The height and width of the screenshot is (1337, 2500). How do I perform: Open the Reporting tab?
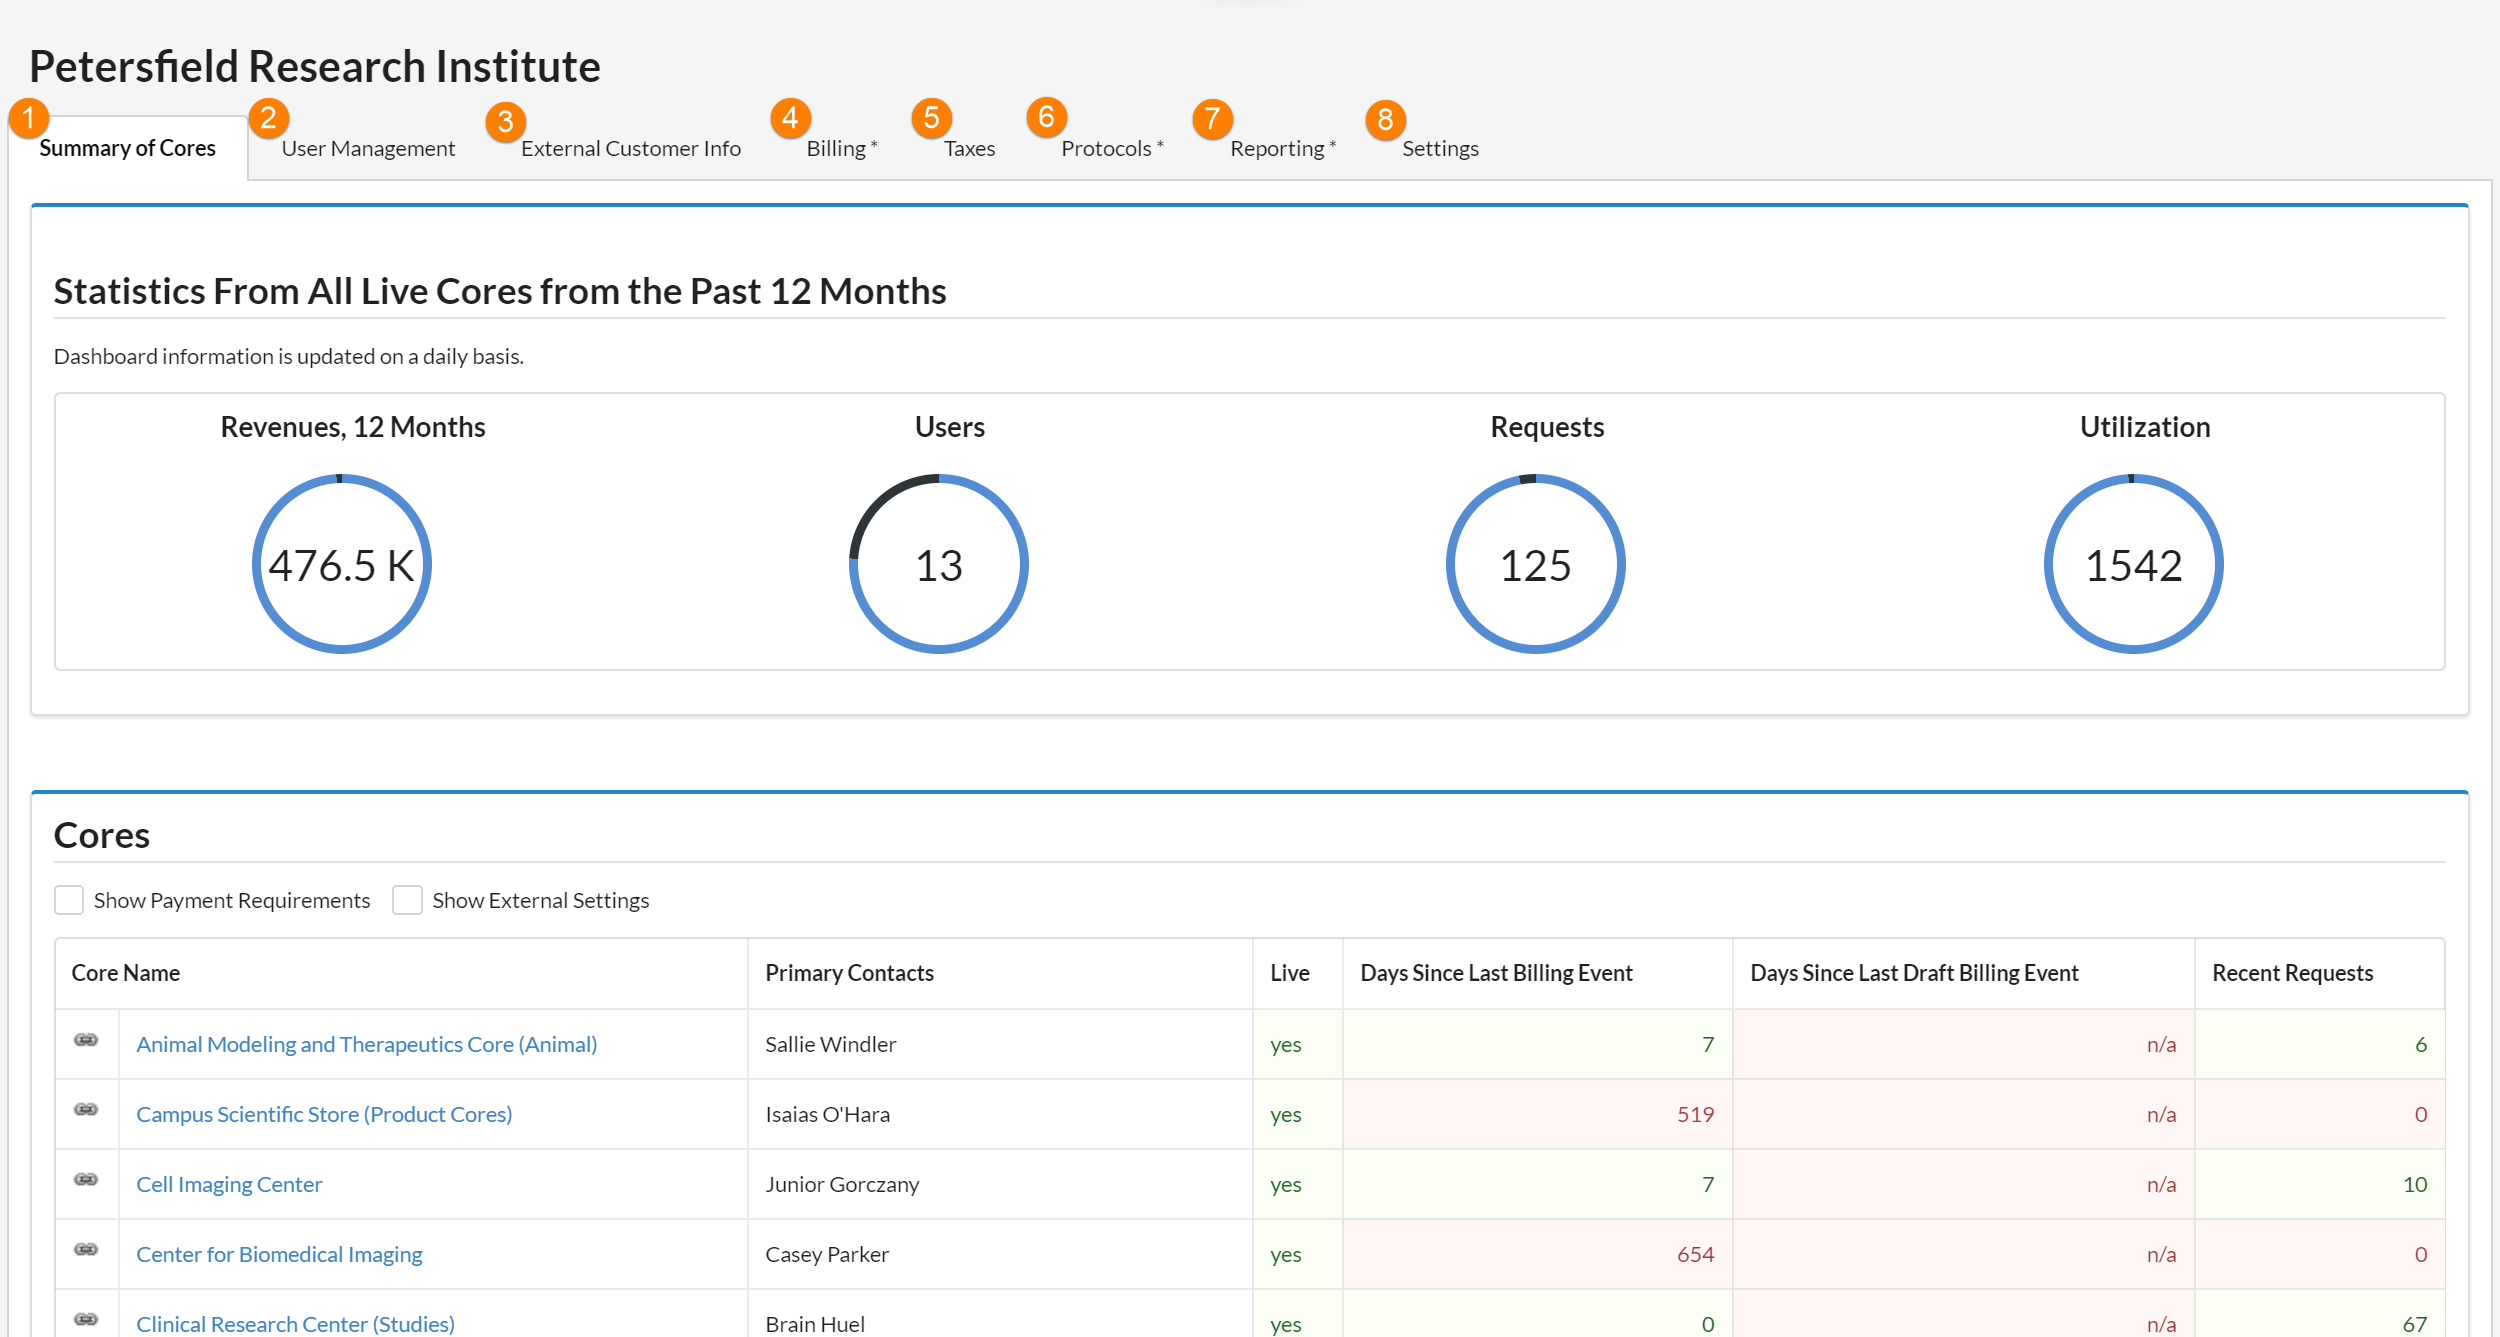tap(1277, 149)
